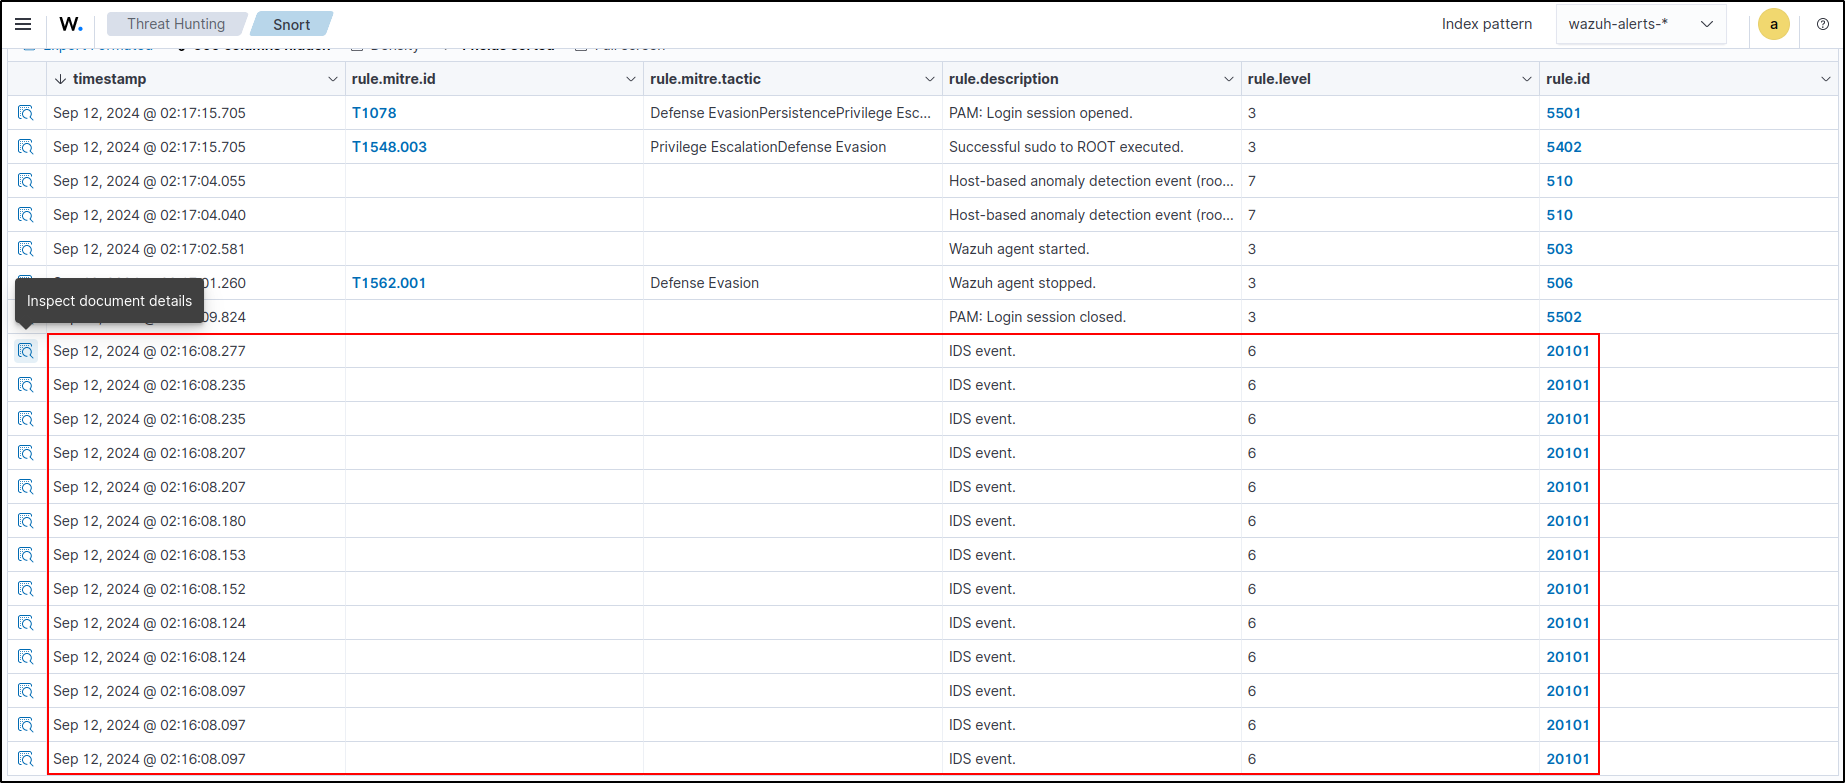Open rule ID 510 for 02:17:04.040 row
Viewport: 1845px width, 783px height.
(x=1560, y=215)
